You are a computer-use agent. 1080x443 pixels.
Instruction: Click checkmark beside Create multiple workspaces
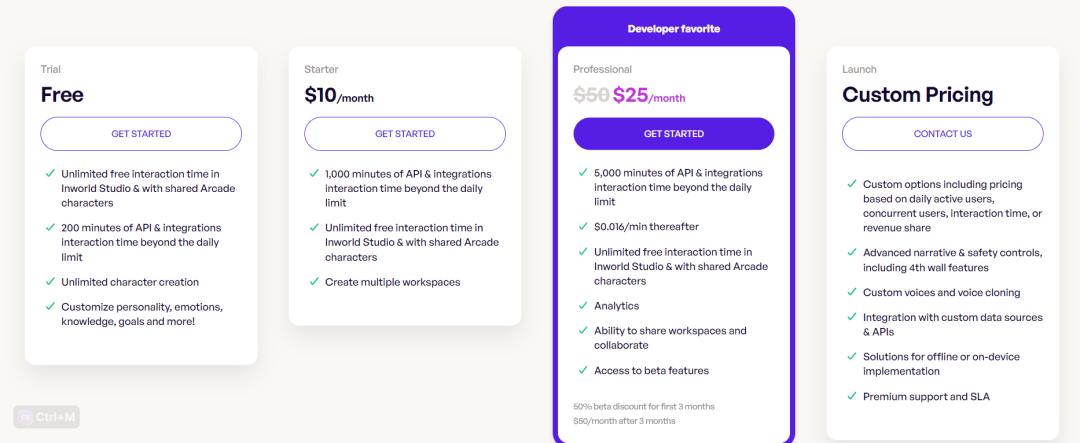point(314,281)
